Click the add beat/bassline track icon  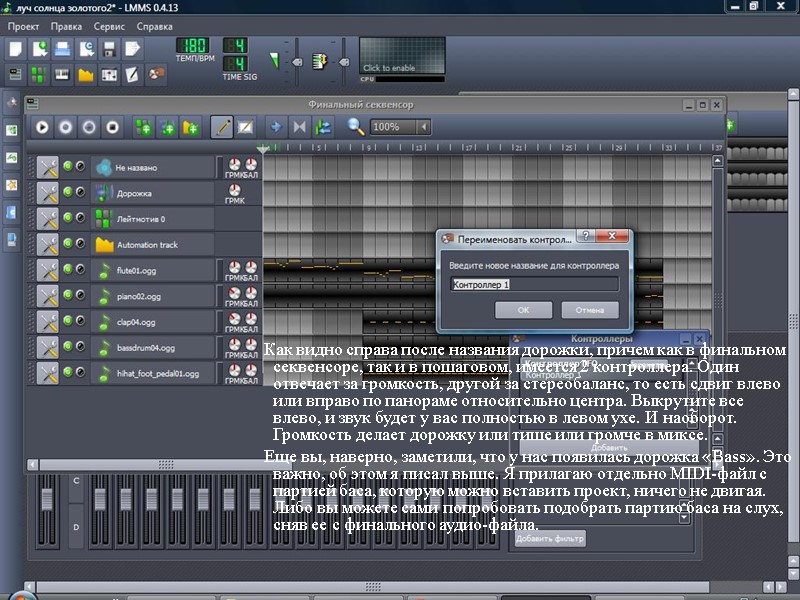[143, 127]
